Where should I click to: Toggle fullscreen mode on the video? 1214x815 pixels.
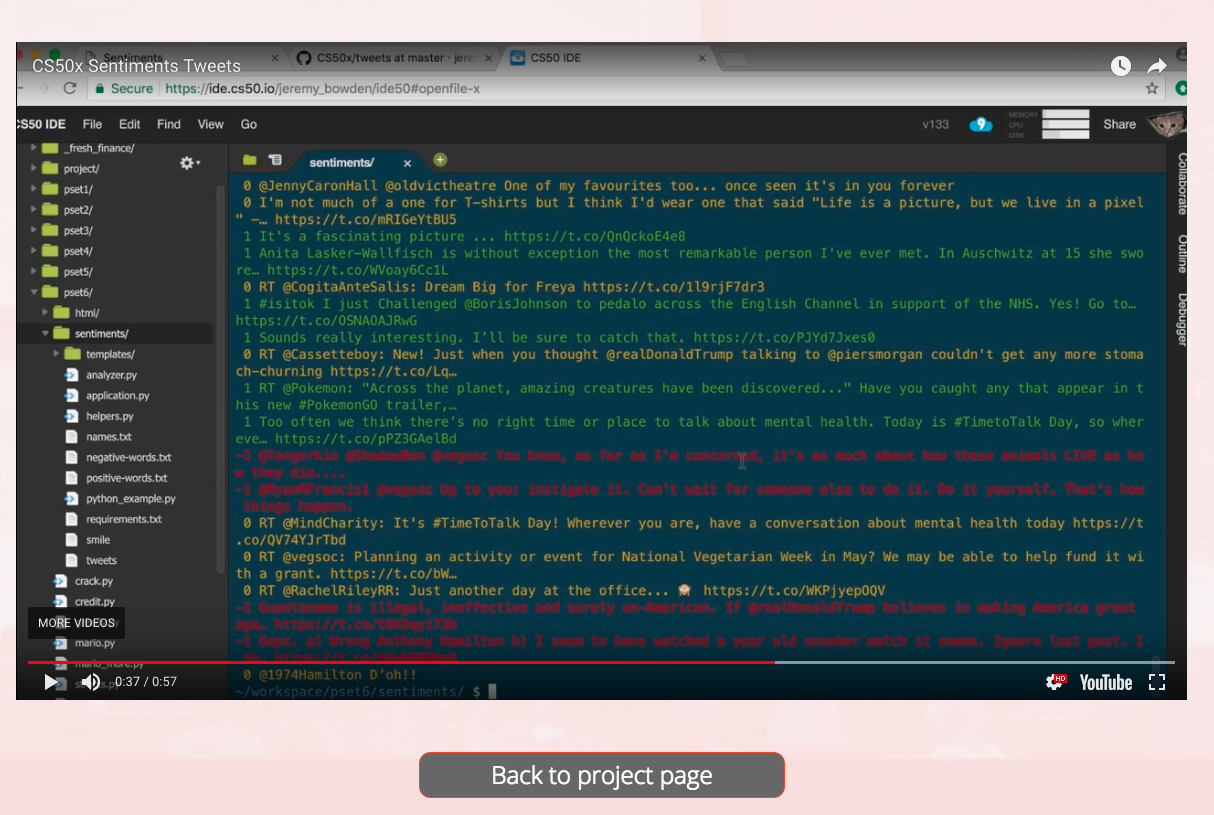[1157, 682]
